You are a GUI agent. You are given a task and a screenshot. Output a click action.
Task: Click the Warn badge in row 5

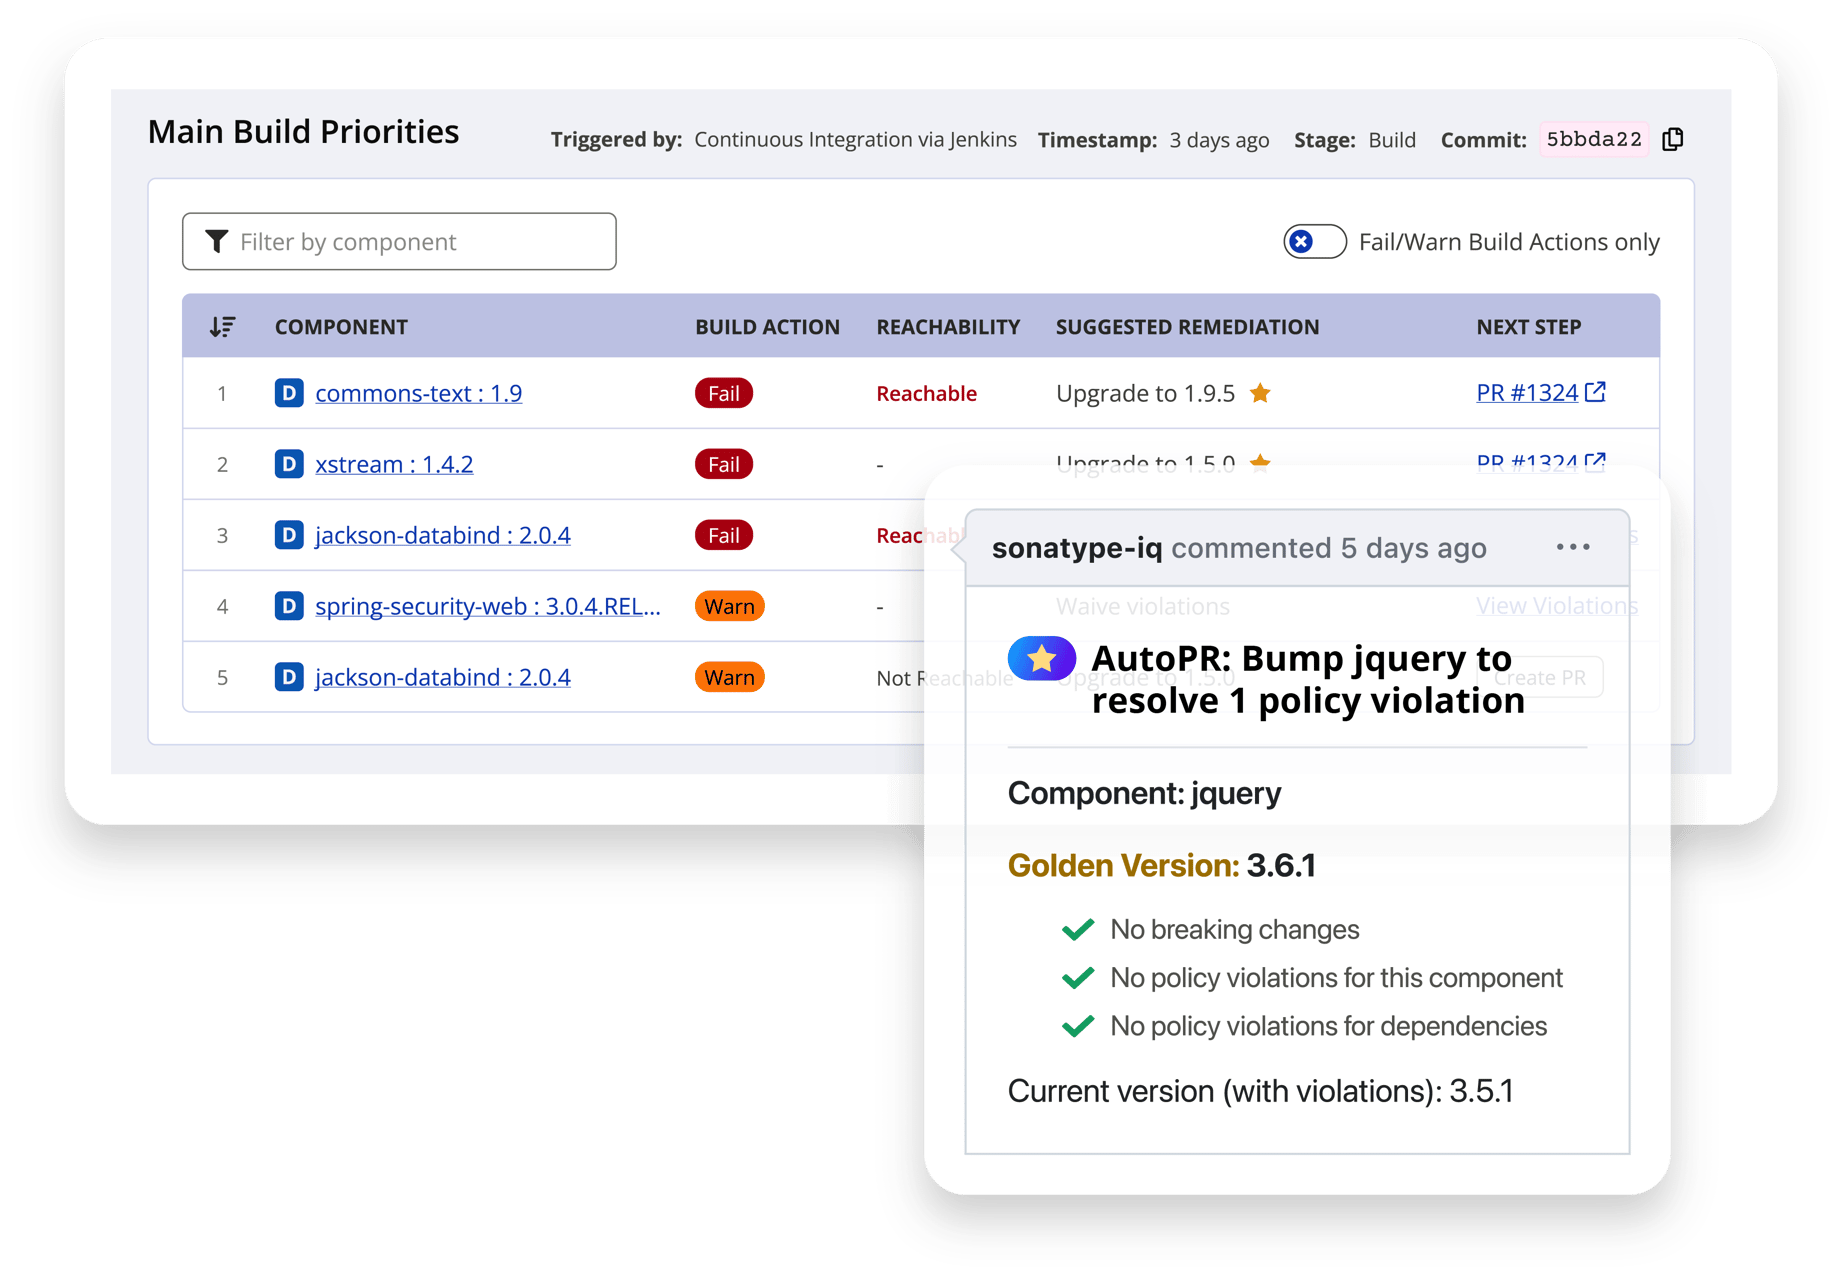[730, 677]
